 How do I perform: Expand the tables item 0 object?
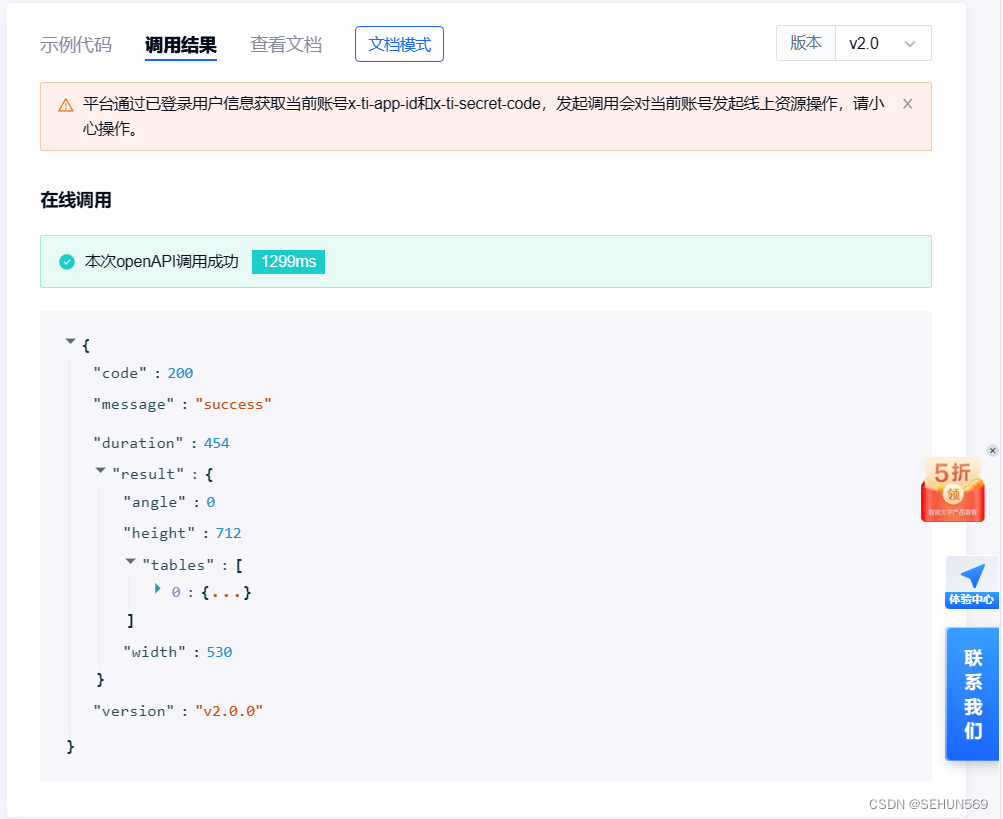tap(157, 588)
